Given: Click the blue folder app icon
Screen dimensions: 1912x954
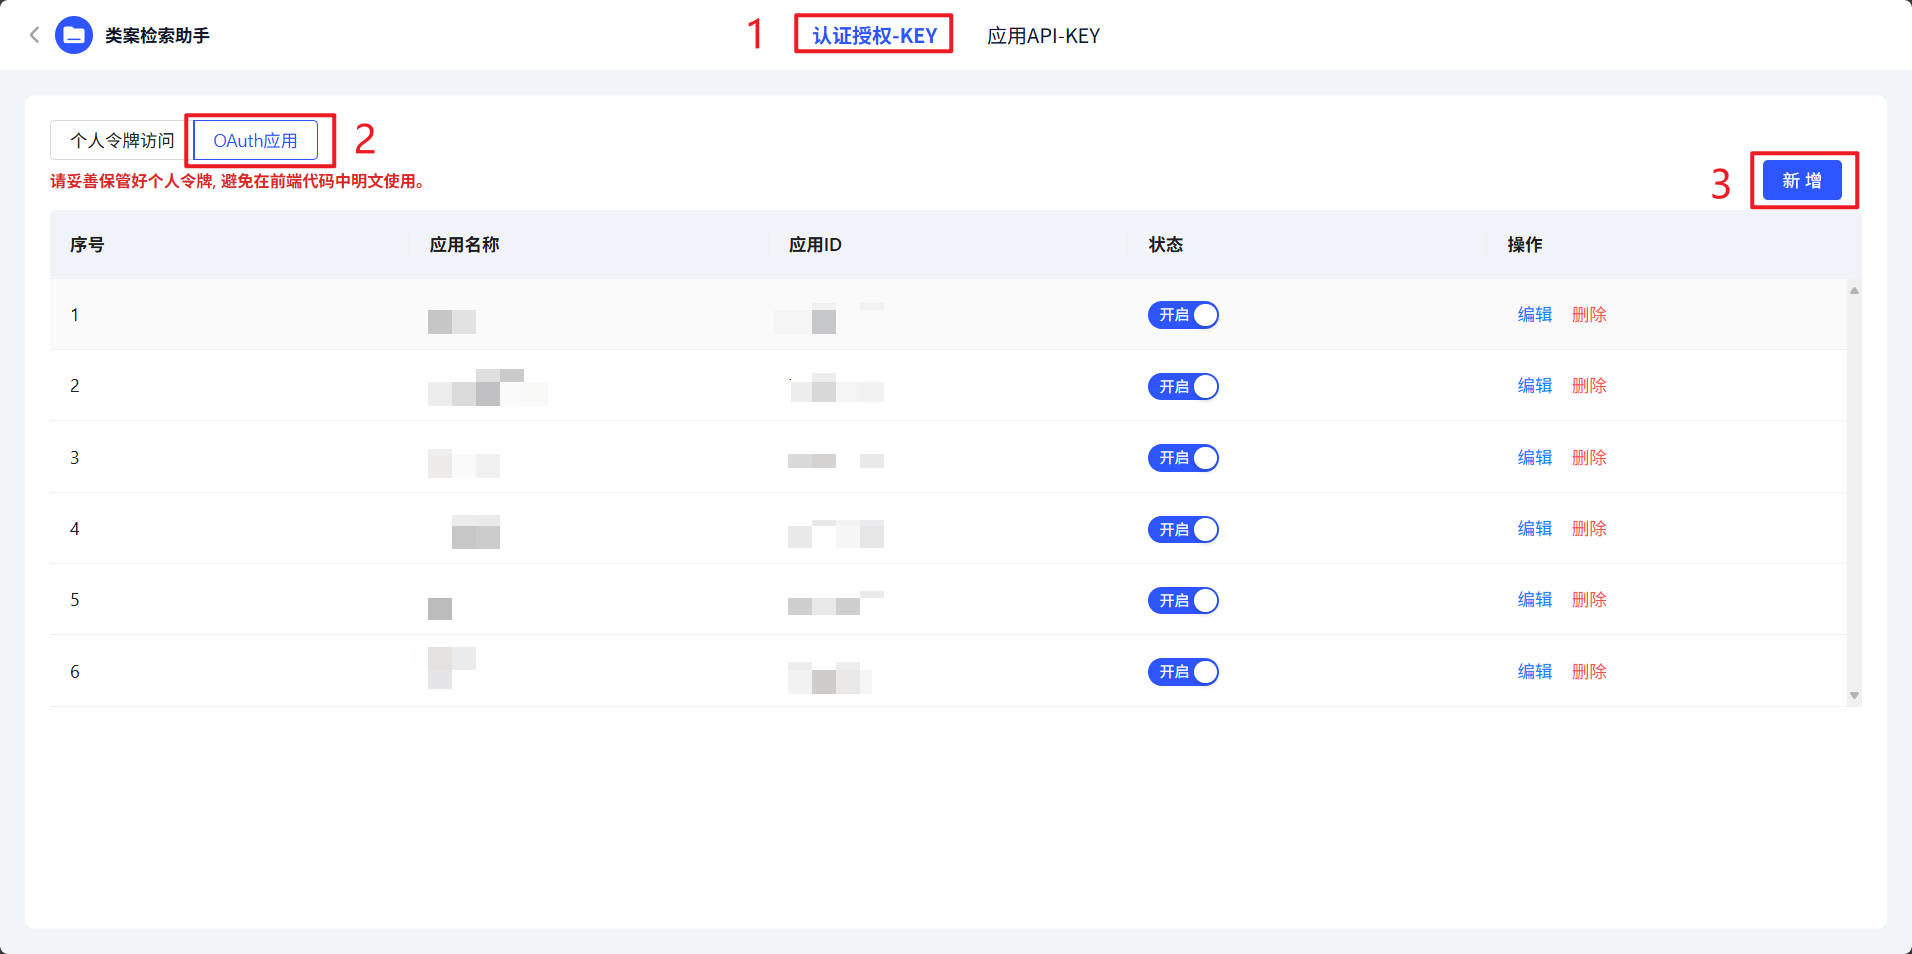Looking at the screenshot, I should (73, 35).
